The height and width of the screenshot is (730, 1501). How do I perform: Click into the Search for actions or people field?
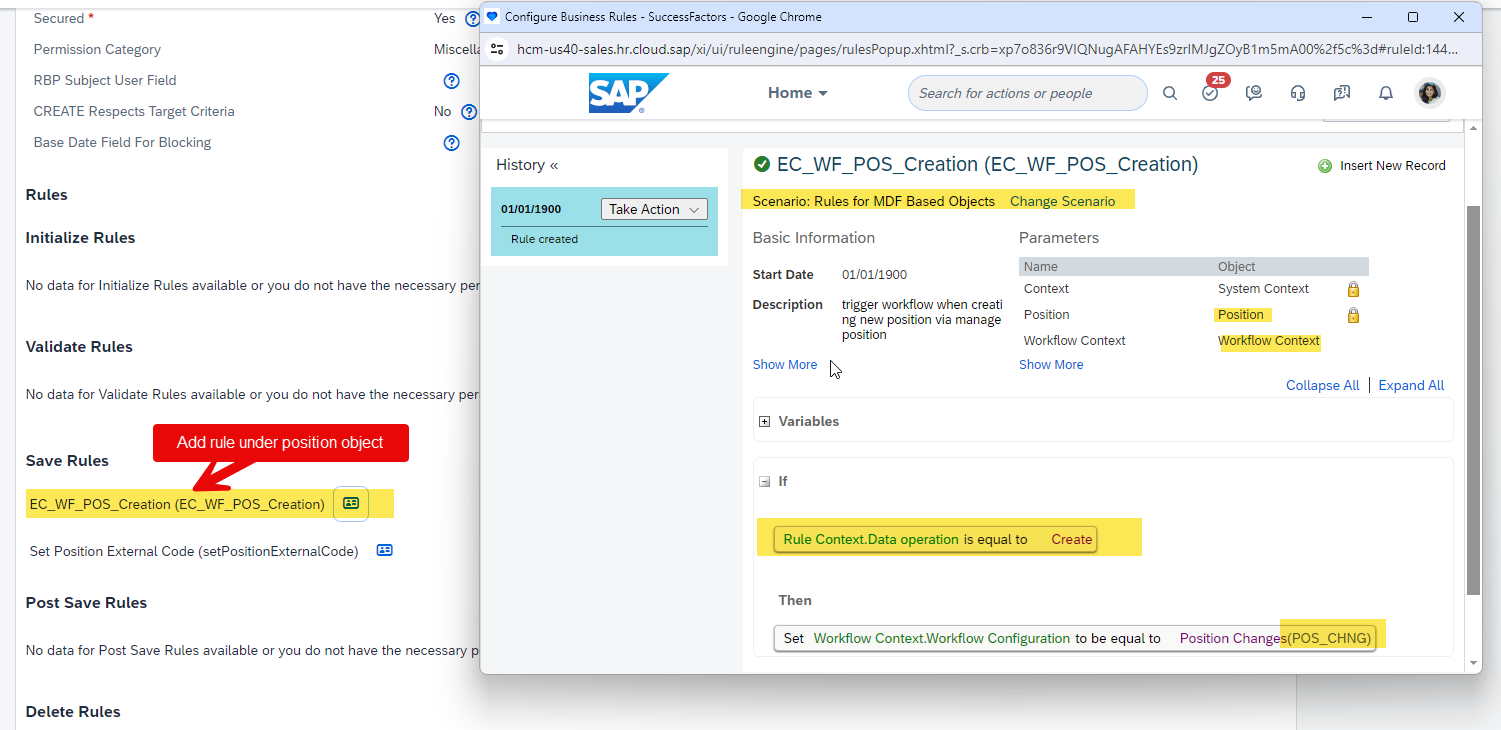tap(1027, 93)
